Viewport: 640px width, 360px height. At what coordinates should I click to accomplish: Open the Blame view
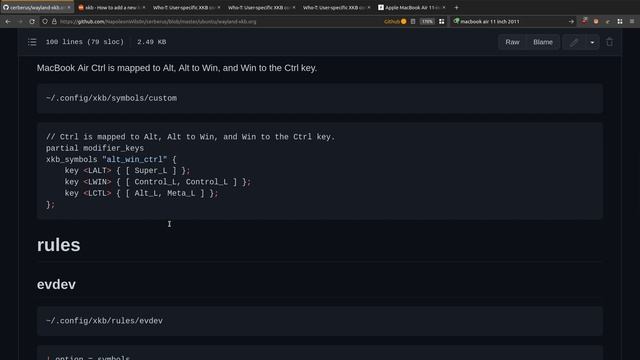point(542,42)
